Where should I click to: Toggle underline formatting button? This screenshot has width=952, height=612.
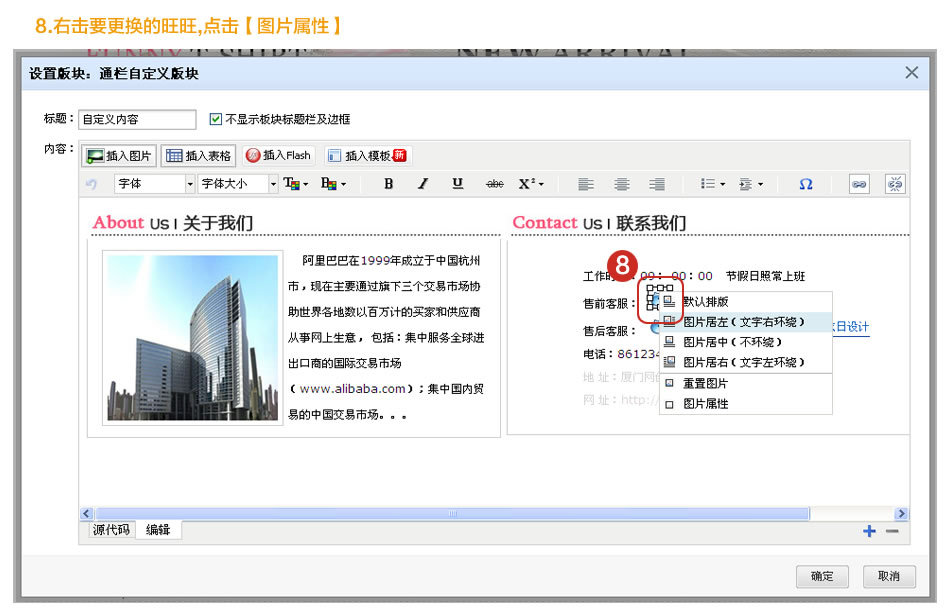pos(458,184)
